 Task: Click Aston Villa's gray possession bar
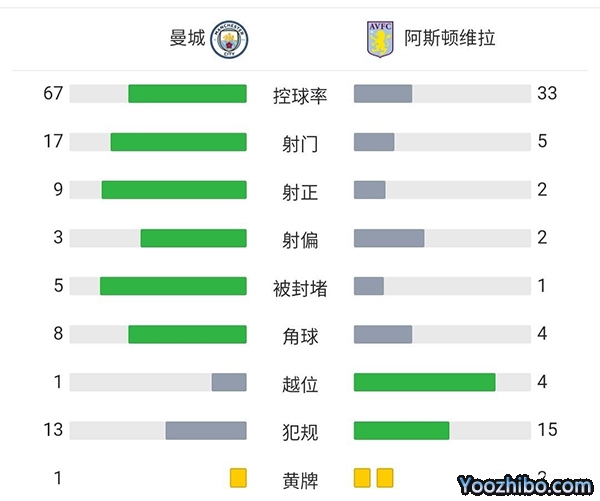click(x=383, y=94)
